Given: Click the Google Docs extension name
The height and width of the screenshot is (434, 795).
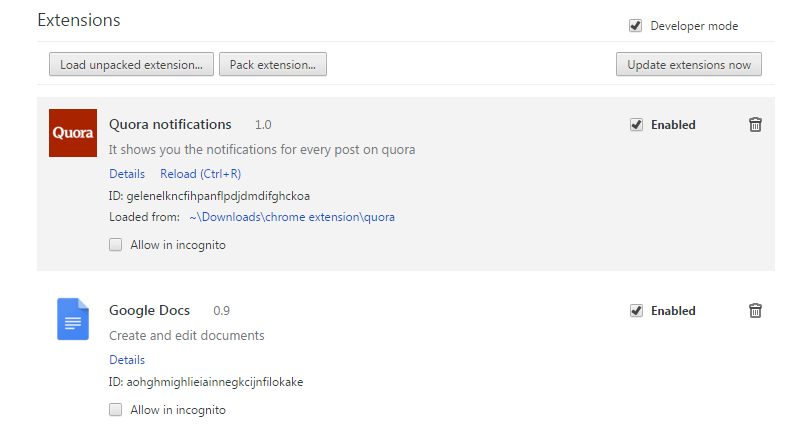Looking at the screenshot, I should coord(149,311).
